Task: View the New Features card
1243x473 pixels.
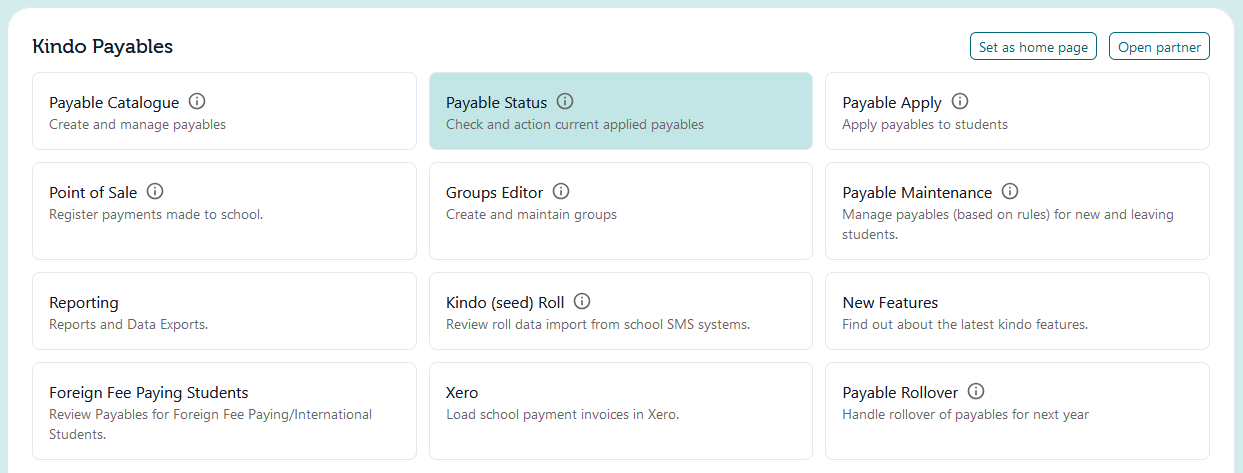Action: click(x=1017, y=312)
